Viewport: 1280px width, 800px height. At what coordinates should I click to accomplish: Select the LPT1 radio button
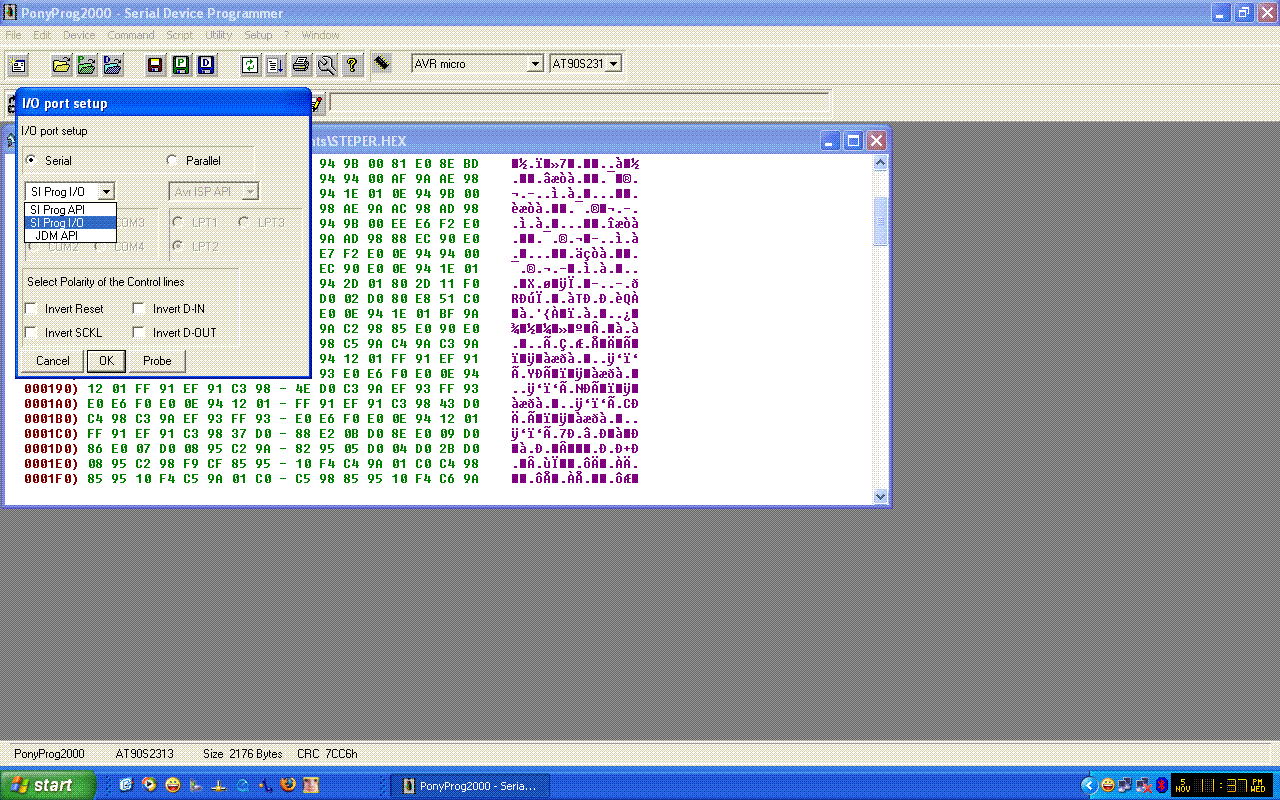pos(178,222)
